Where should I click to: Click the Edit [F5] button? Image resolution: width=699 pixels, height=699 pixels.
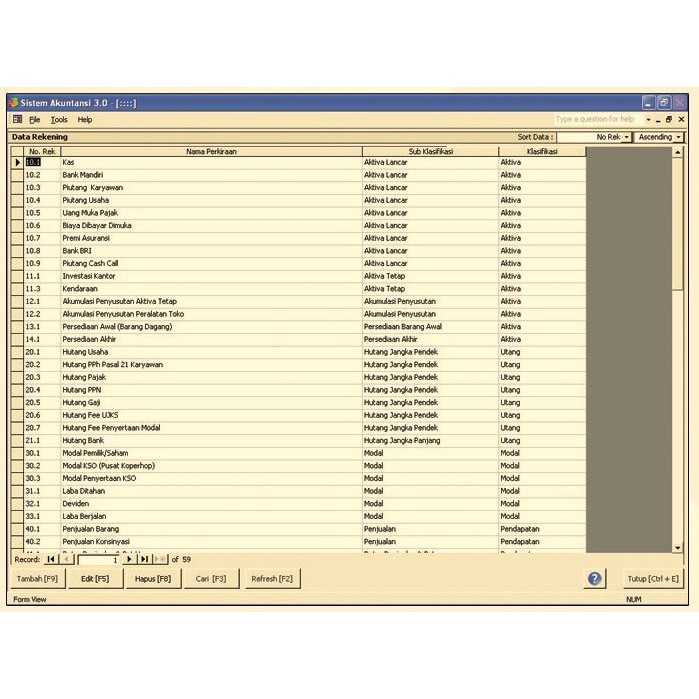pyautogui.click(x=95, y=579)
